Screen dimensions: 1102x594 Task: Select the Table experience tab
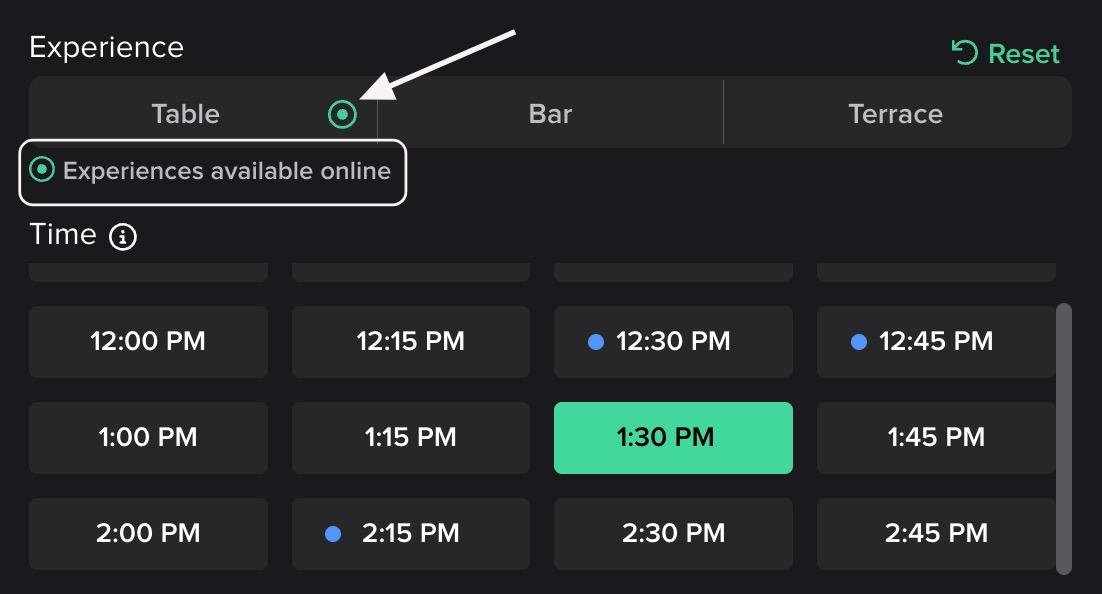[185, 114]
